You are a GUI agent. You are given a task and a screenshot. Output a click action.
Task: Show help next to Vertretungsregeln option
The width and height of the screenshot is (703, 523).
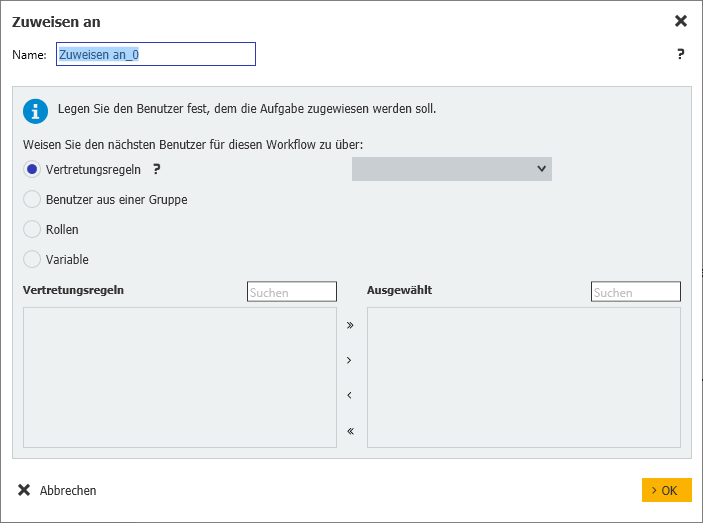coord(156,169)
